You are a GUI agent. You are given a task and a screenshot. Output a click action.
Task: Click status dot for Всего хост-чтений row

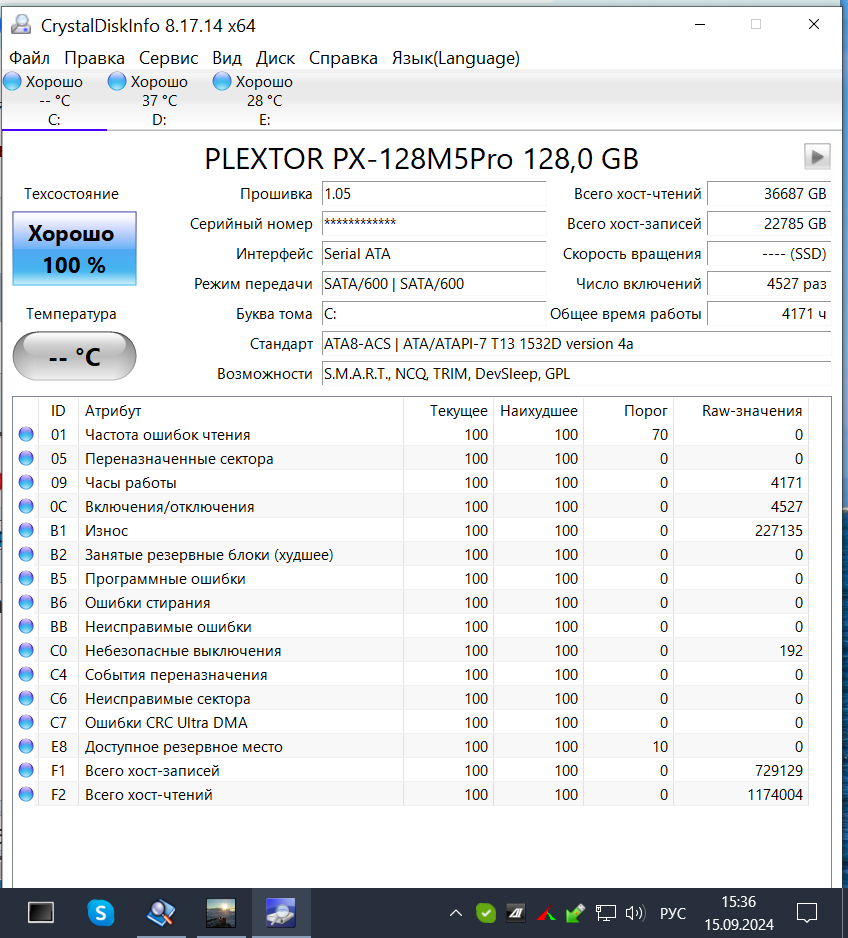coord(26,794)
